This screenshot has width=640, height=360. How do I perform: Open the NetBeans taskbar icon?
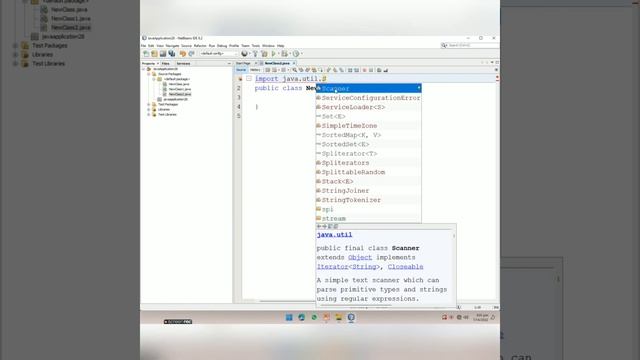pyautogui.click(x=351, y=318)
